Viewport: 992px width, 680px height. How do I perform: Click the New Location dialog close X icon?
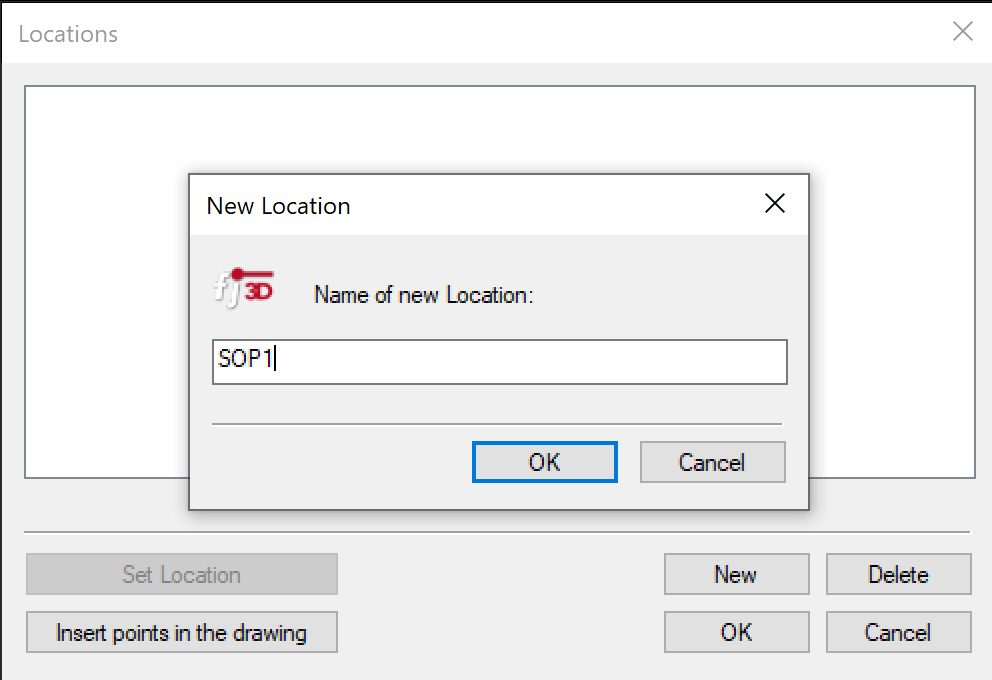pos(774,203)
